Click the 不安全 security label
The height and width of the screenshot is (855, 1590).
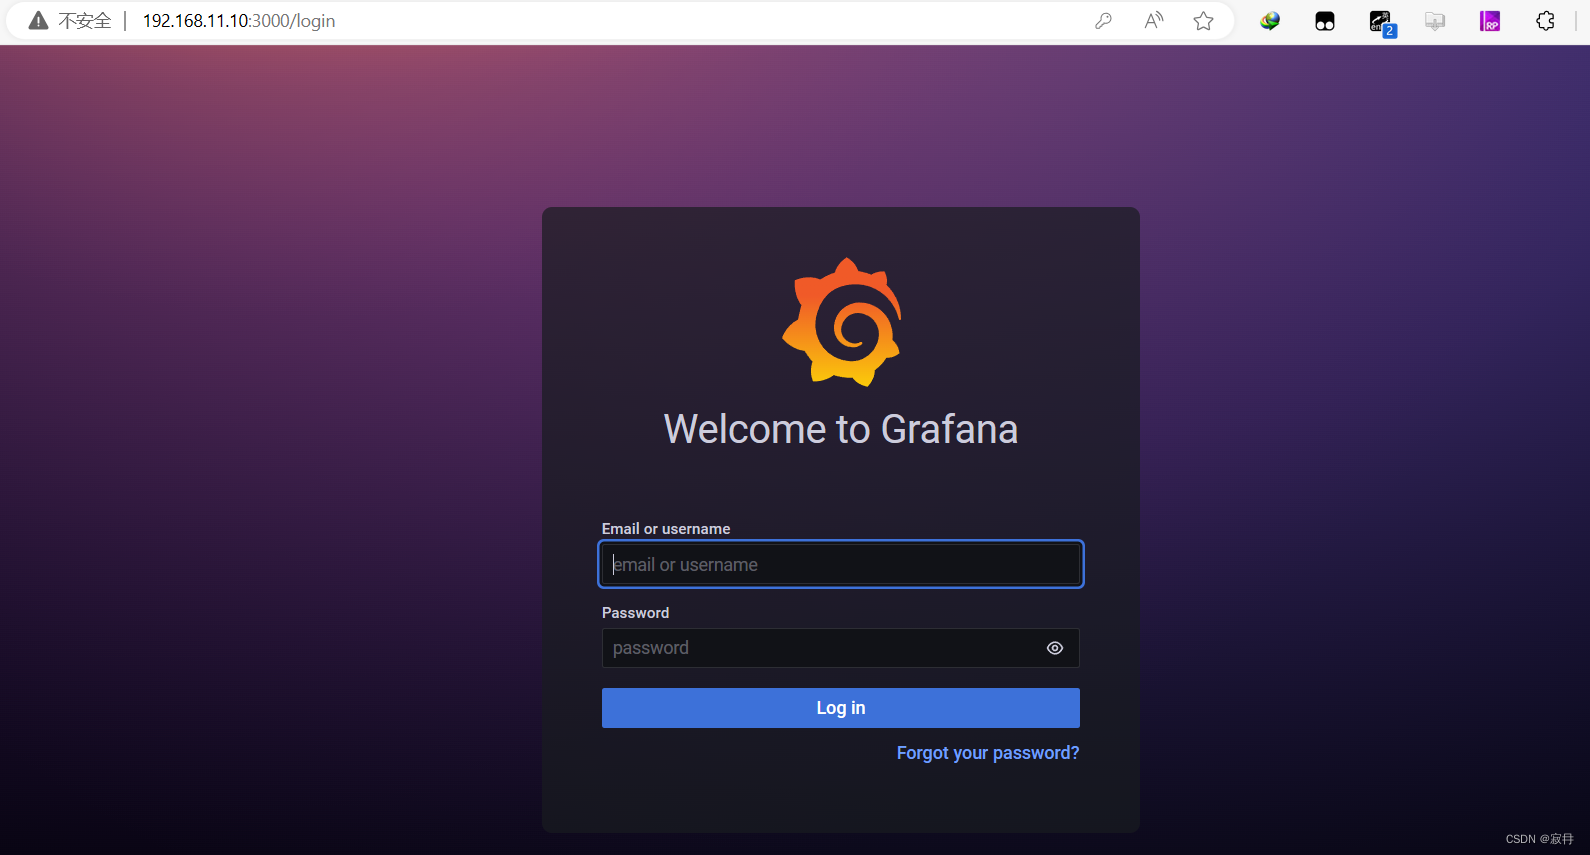tap(85, 21)
